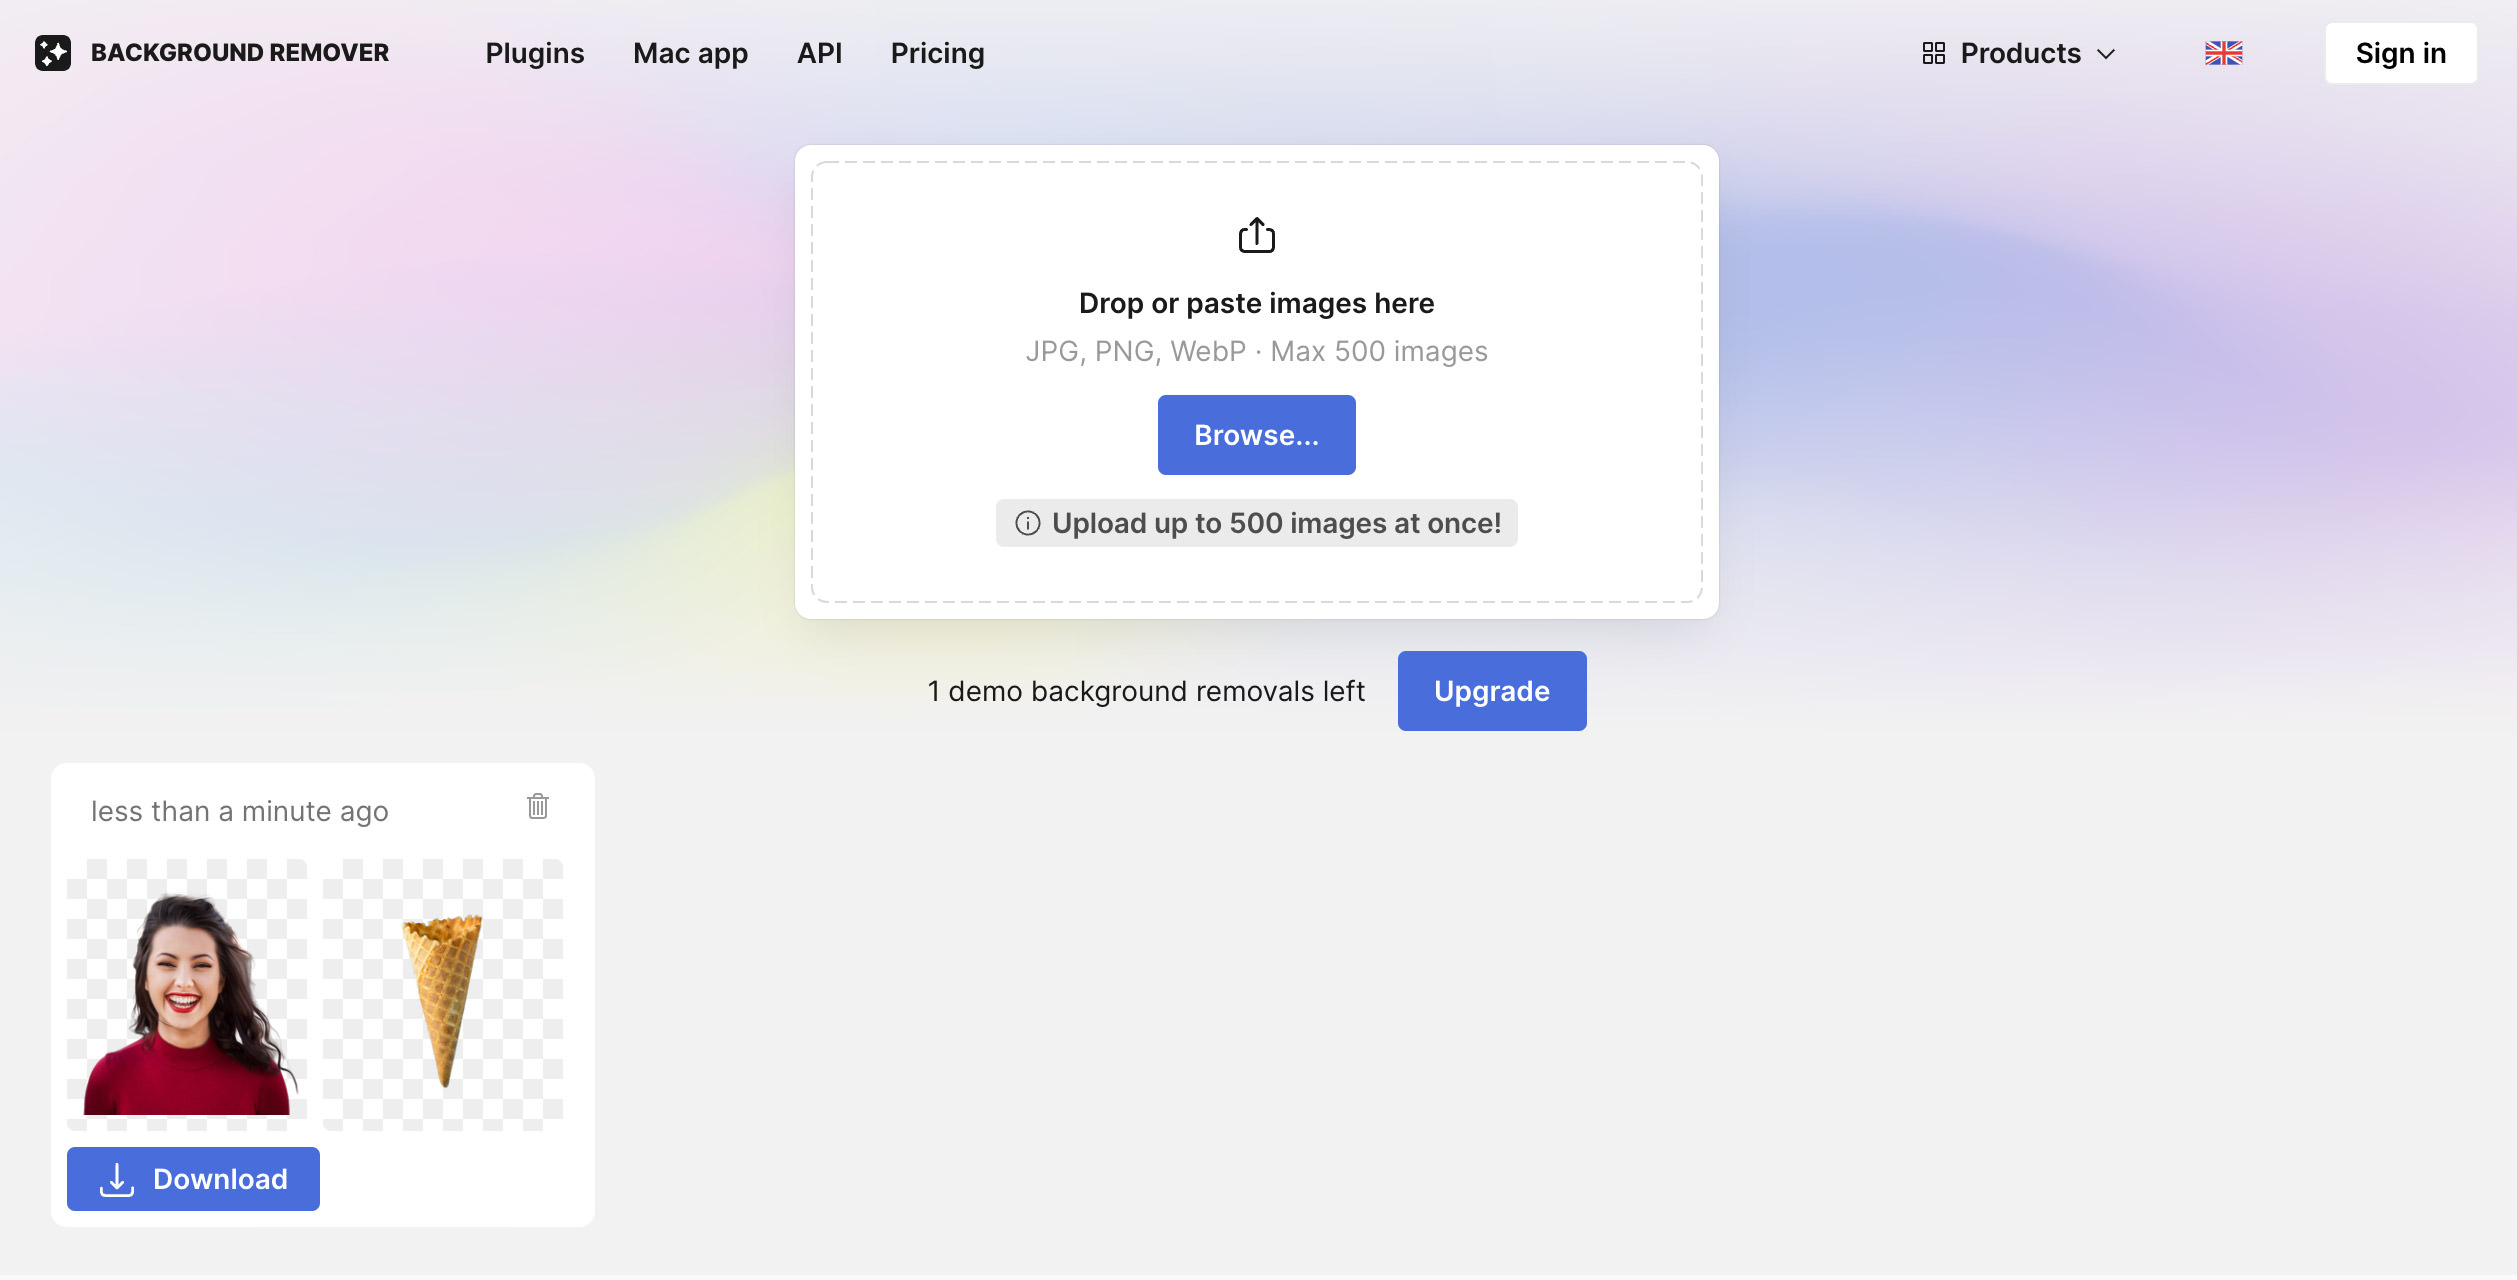Click the upload arrow icon in drop zone
The width and height of the screenshot is (2517, 1280).
1256,236
